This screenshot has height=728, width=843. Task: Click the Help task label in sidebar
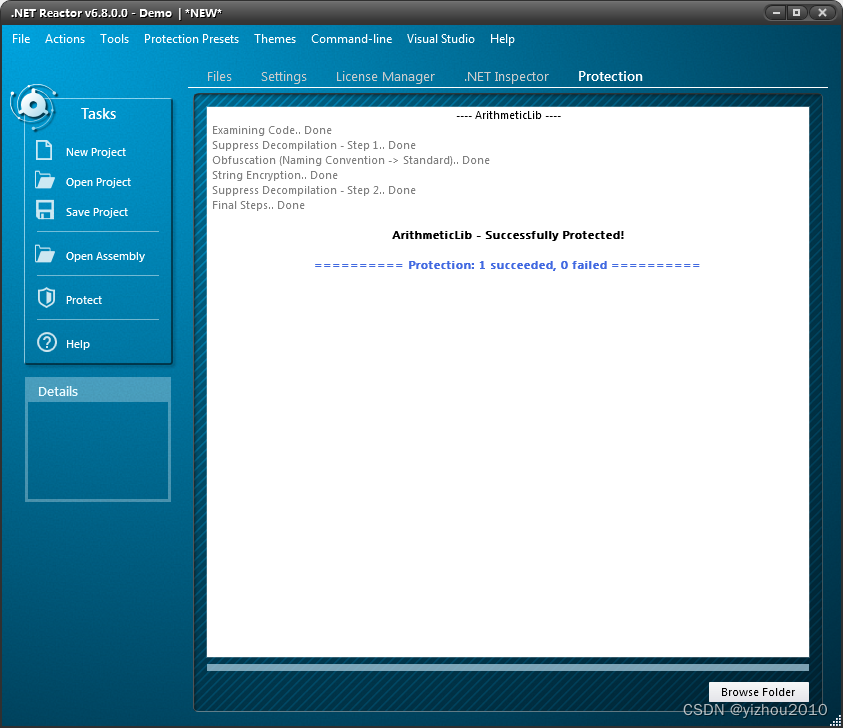78,344
